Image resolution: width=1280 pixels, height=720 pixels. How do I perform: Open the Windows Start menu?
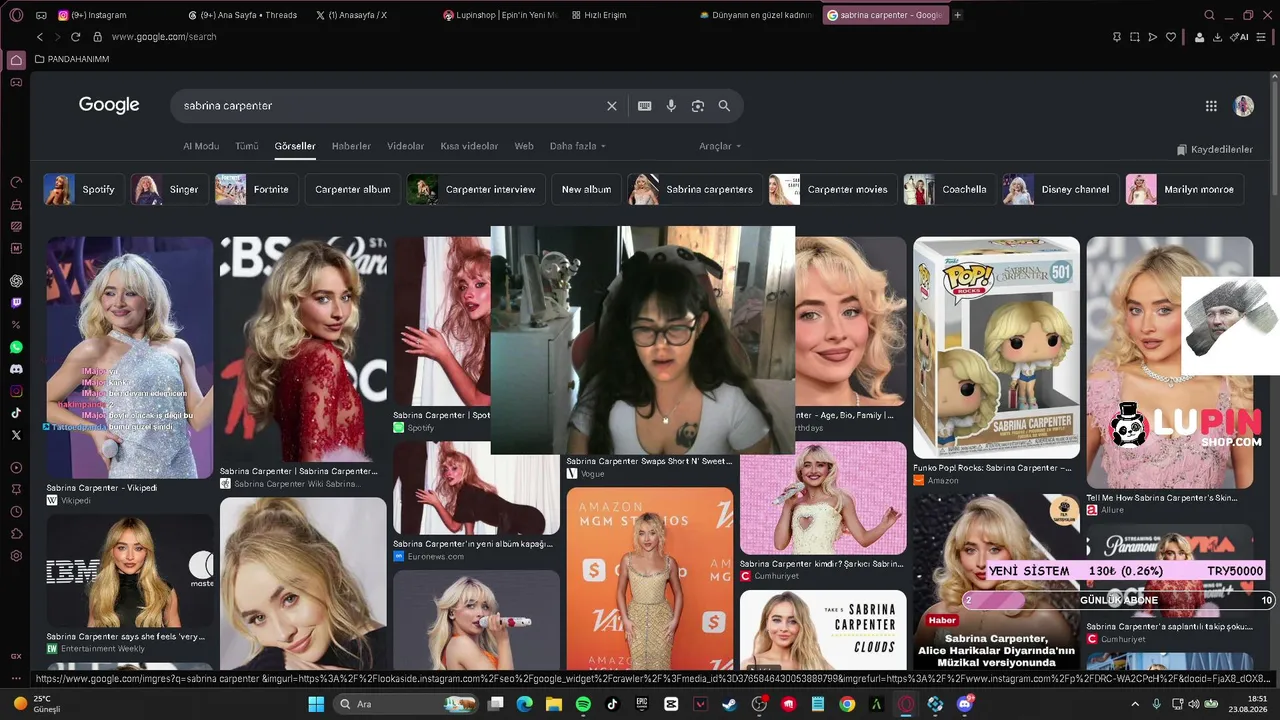(316, 704)
